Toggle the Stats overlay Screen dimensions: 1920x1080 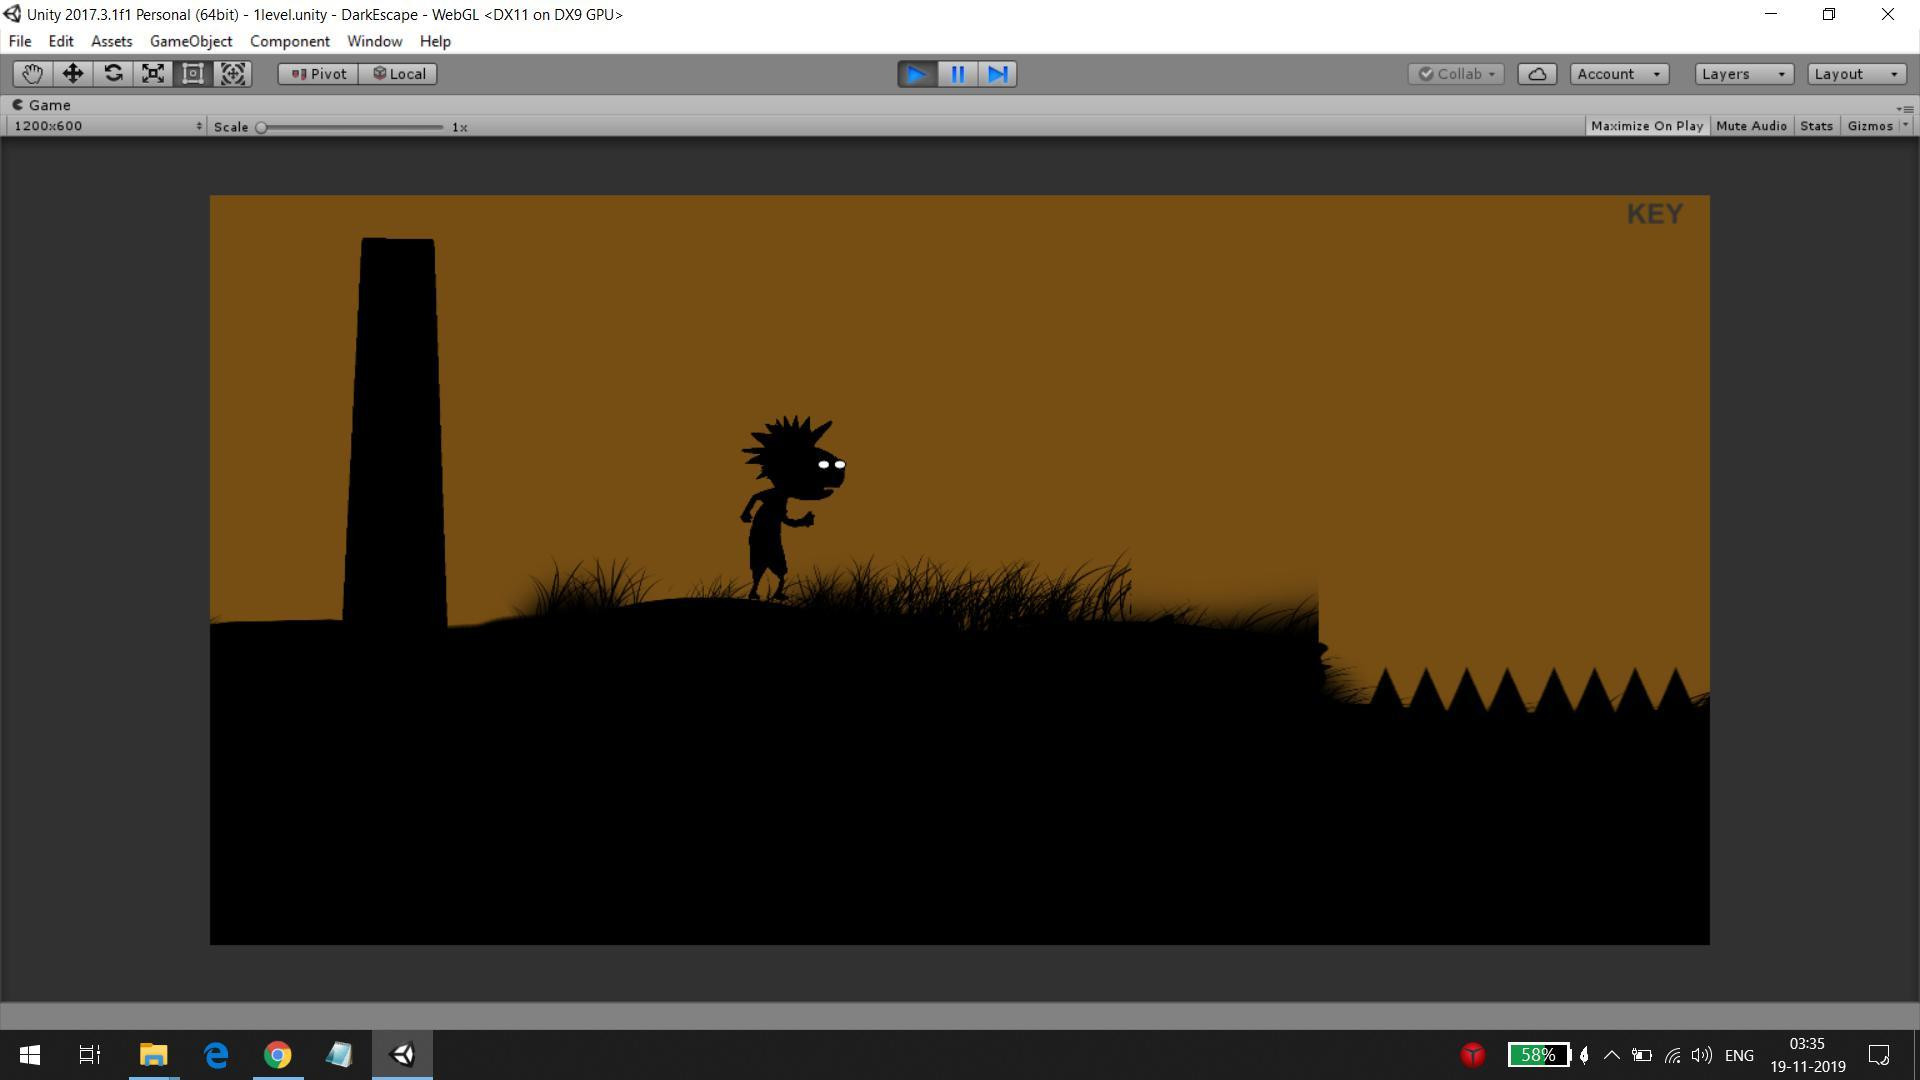tap(1816, 126)
